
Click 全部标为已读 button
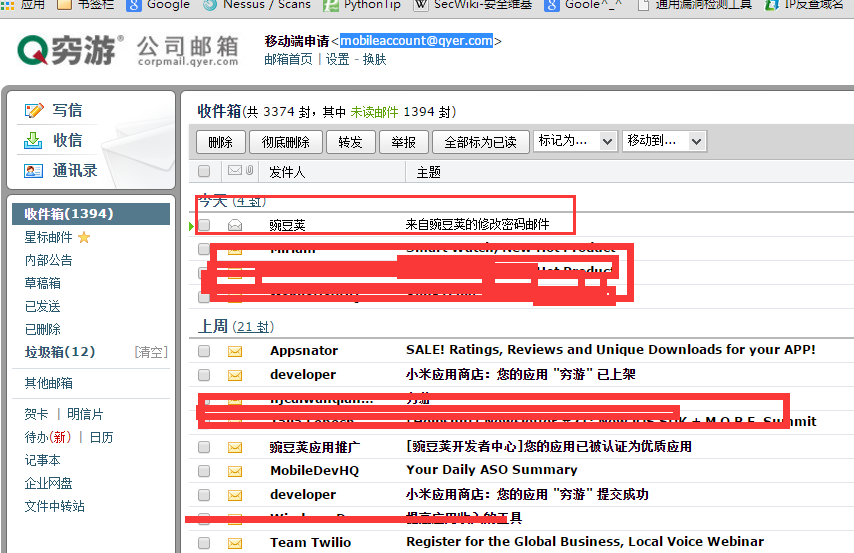[480, 142]
